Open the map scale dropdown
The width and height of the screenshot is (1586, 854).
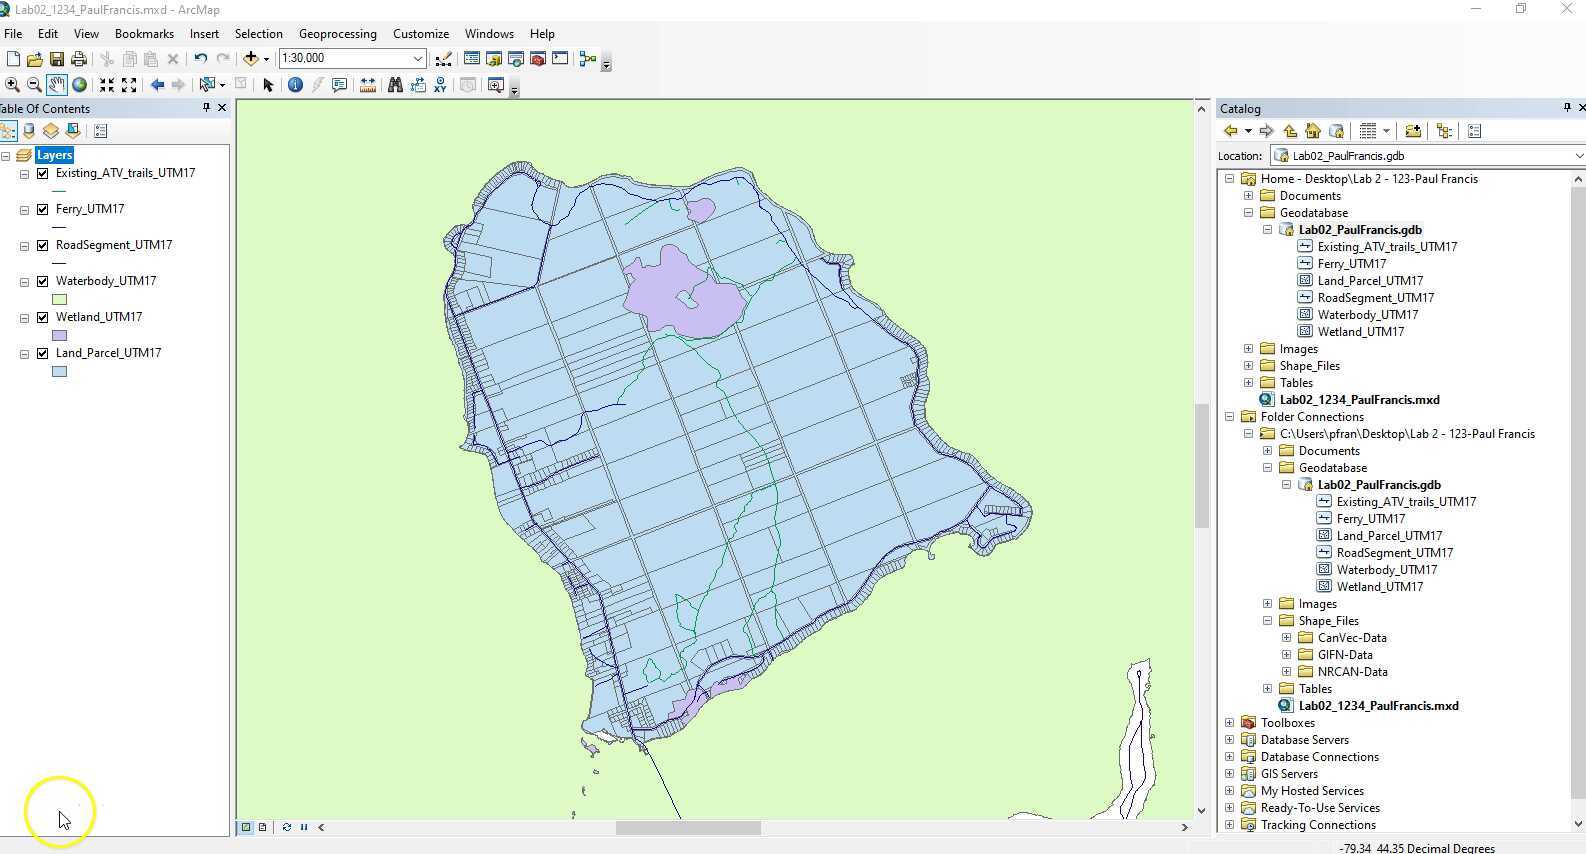418,59
